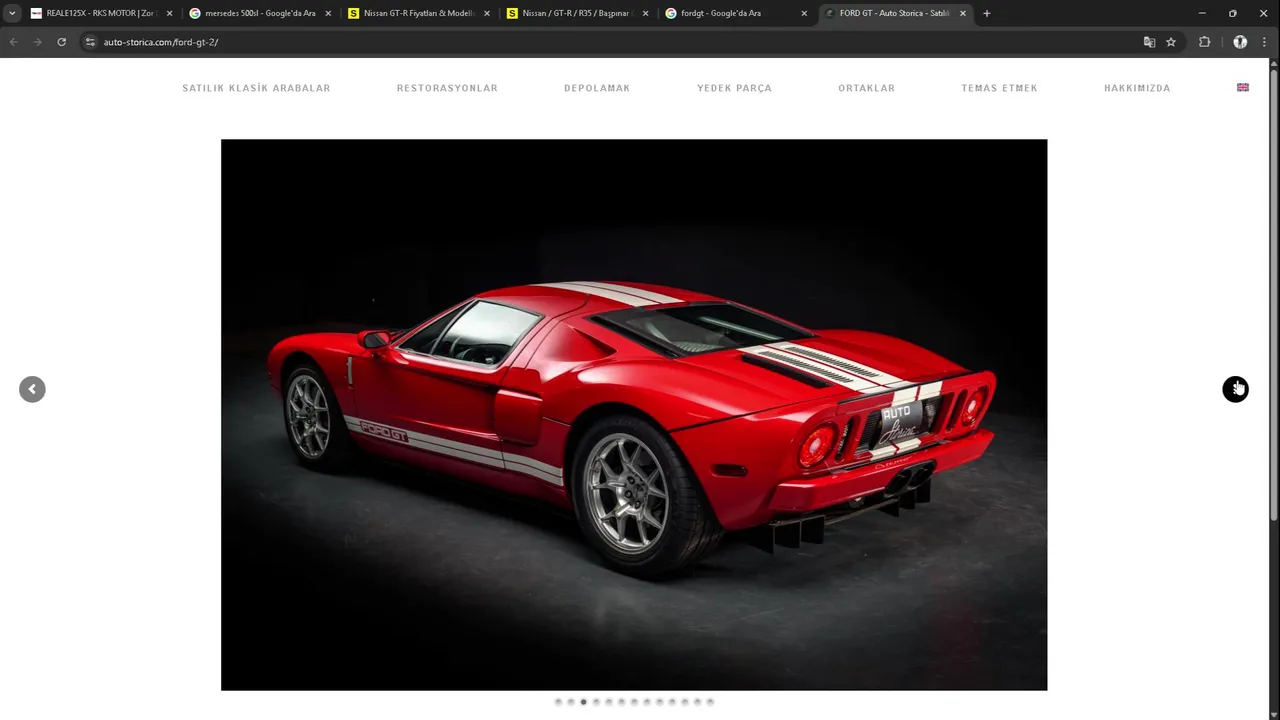The height and width of the screenshot is (720, 1280).
Task: Close the Nissan / GT-R / R35 tab
Action: click(645, 13)
